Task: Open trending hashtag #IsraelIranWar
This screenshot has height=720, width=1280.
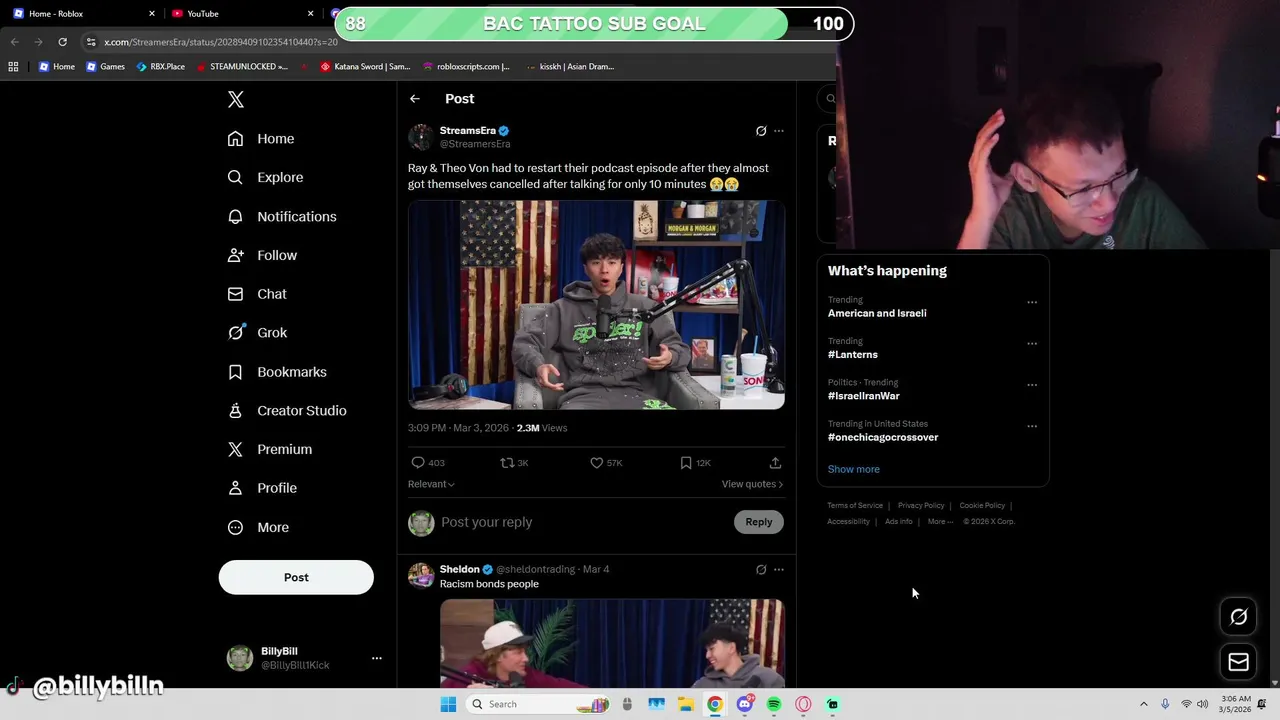Action: [864, 396]
